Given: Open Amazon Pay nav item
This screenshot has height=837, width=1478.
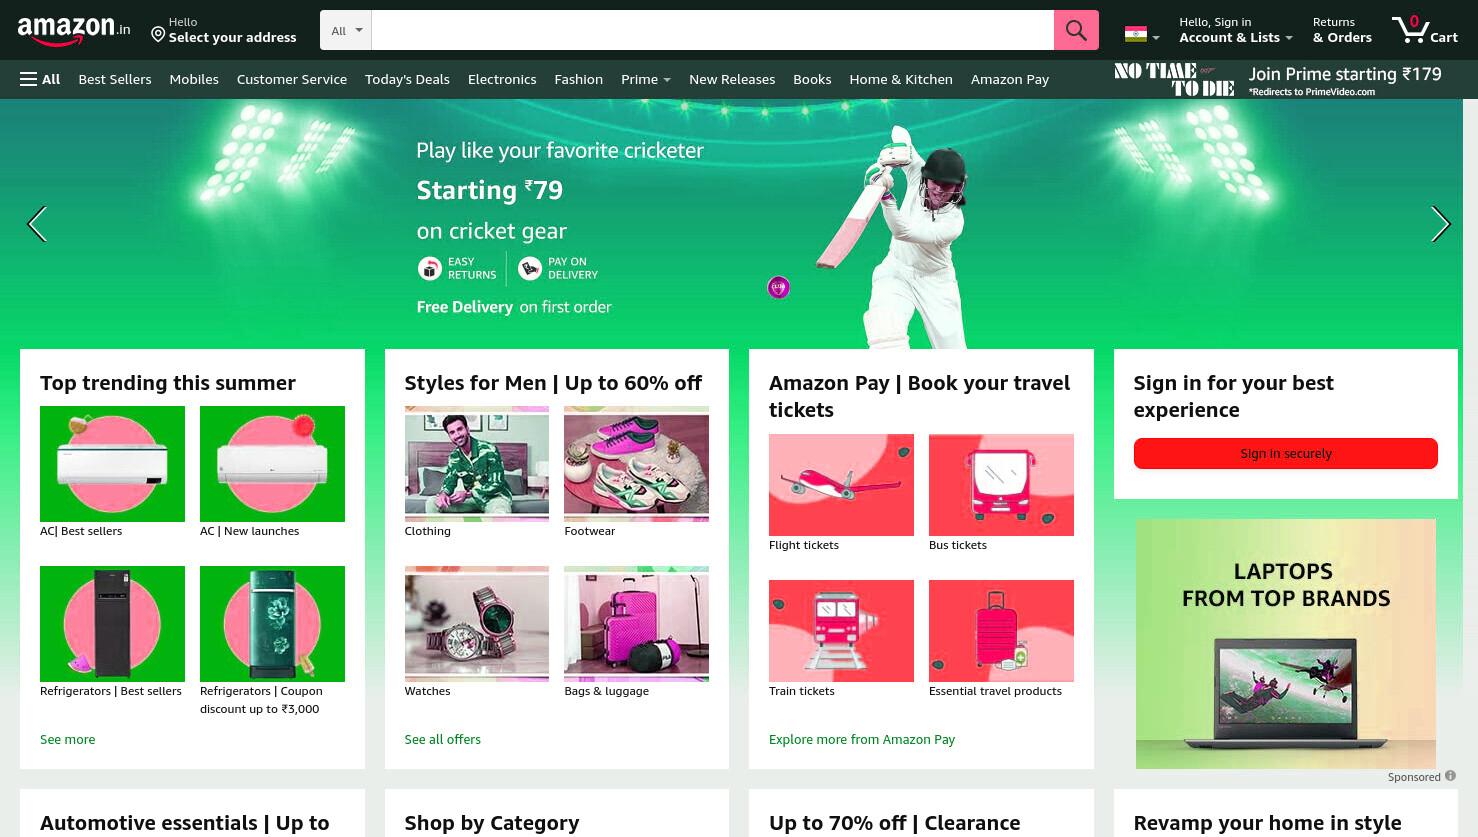Looking at the screenshot, I should pyautogui.click(x=1010, y=79).
